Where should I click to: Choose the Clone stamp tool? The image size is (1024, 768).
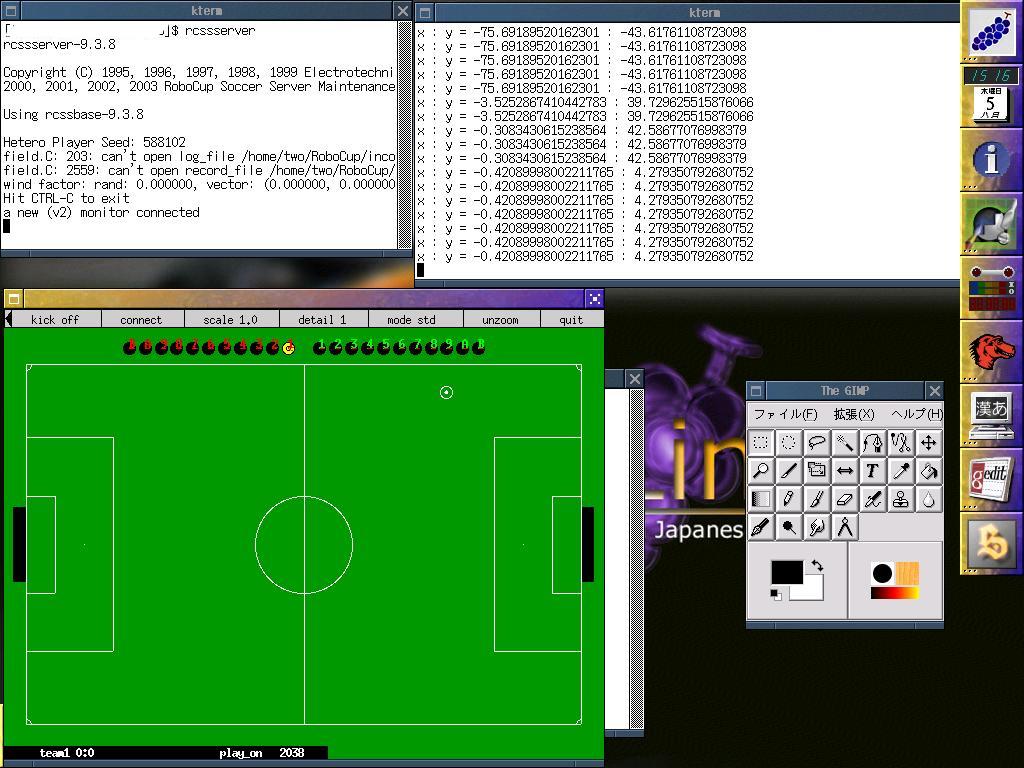pos(900,499)
